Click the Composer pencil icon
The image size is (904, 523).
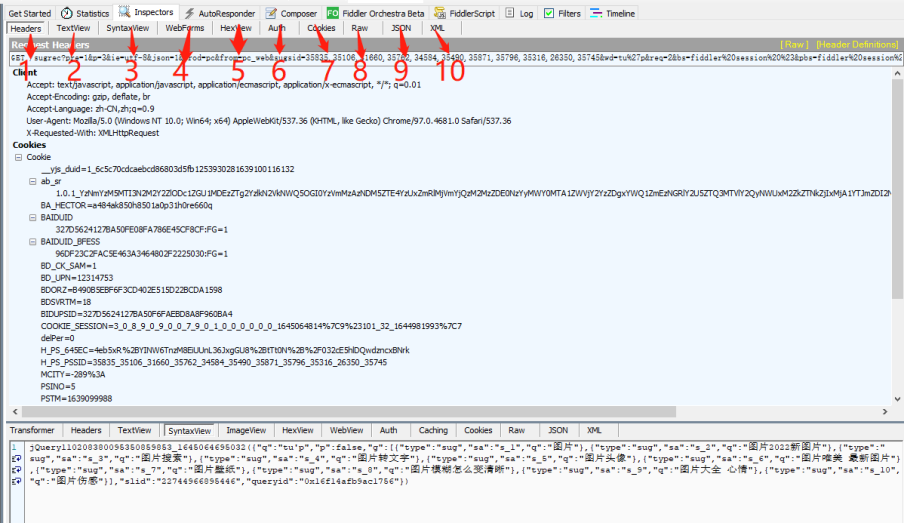(271, 13)
